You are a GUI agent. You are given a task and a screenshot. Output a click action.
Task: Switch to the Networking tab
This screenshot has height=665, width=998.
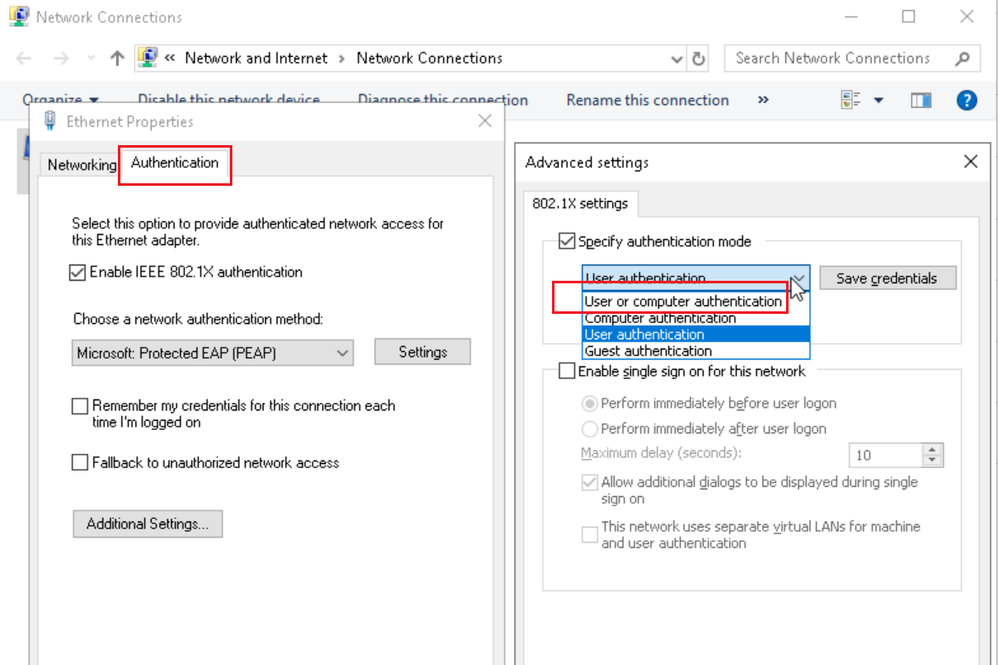point(81,165)
